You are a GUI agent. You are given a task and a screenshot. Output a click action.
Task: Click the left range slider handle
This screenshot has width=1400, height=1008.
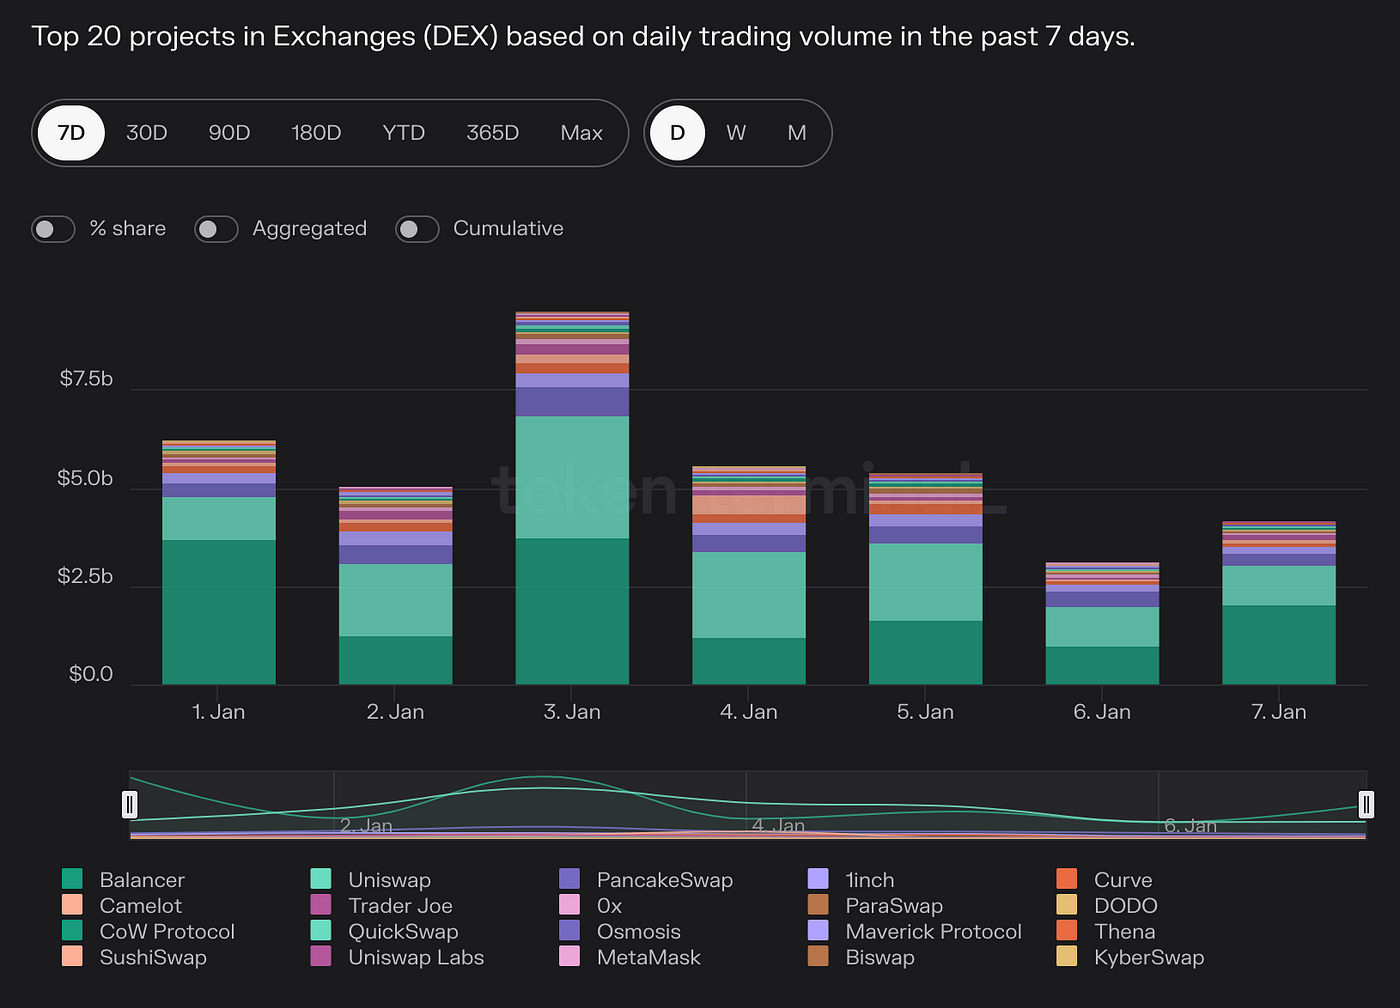click(130, 804)
